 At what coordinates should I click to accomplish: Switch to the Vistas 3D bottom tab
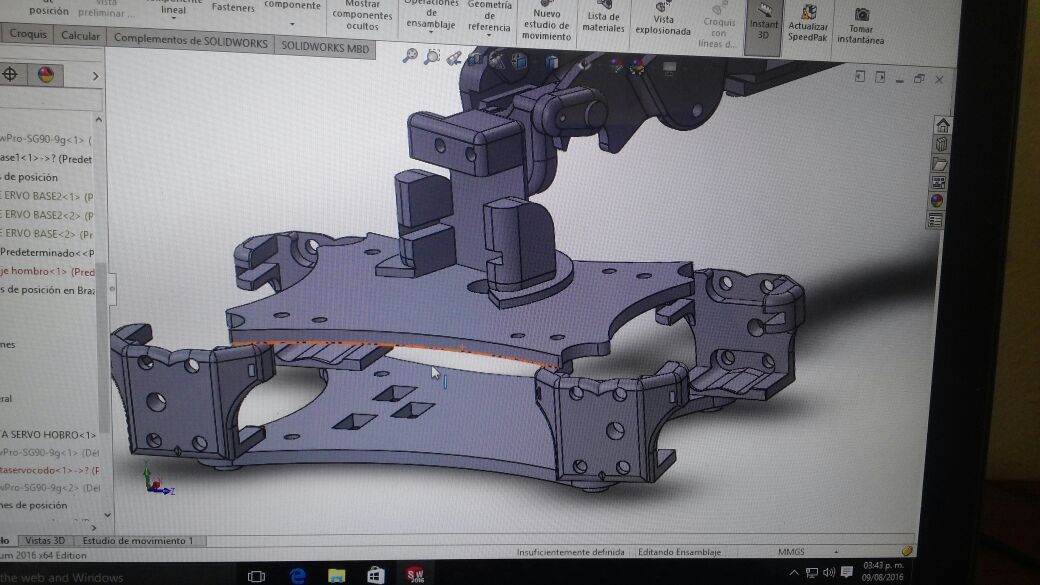tap(45, 541)
